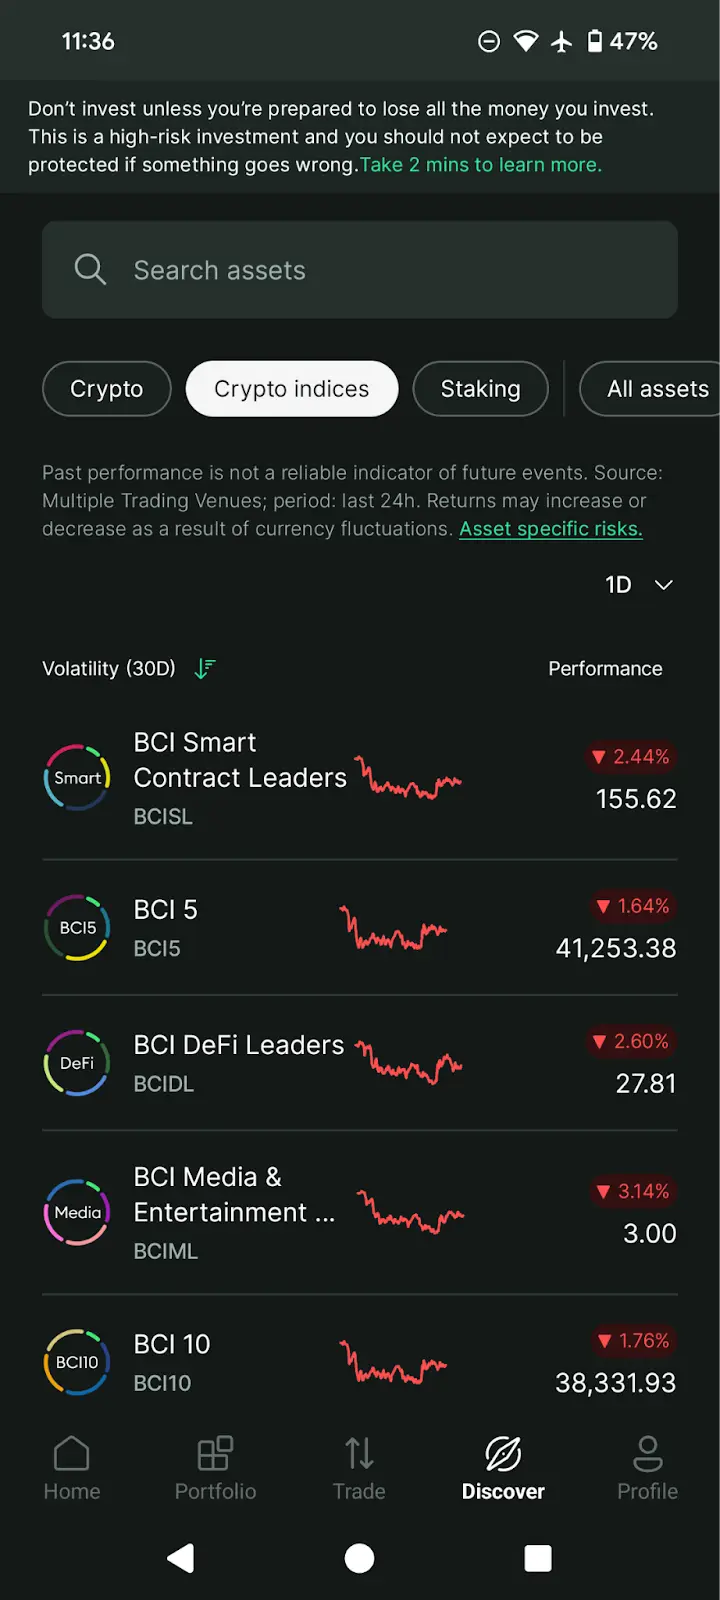
Task: Expand the 1D time period dropdown
Action: (x=639, y=585)
